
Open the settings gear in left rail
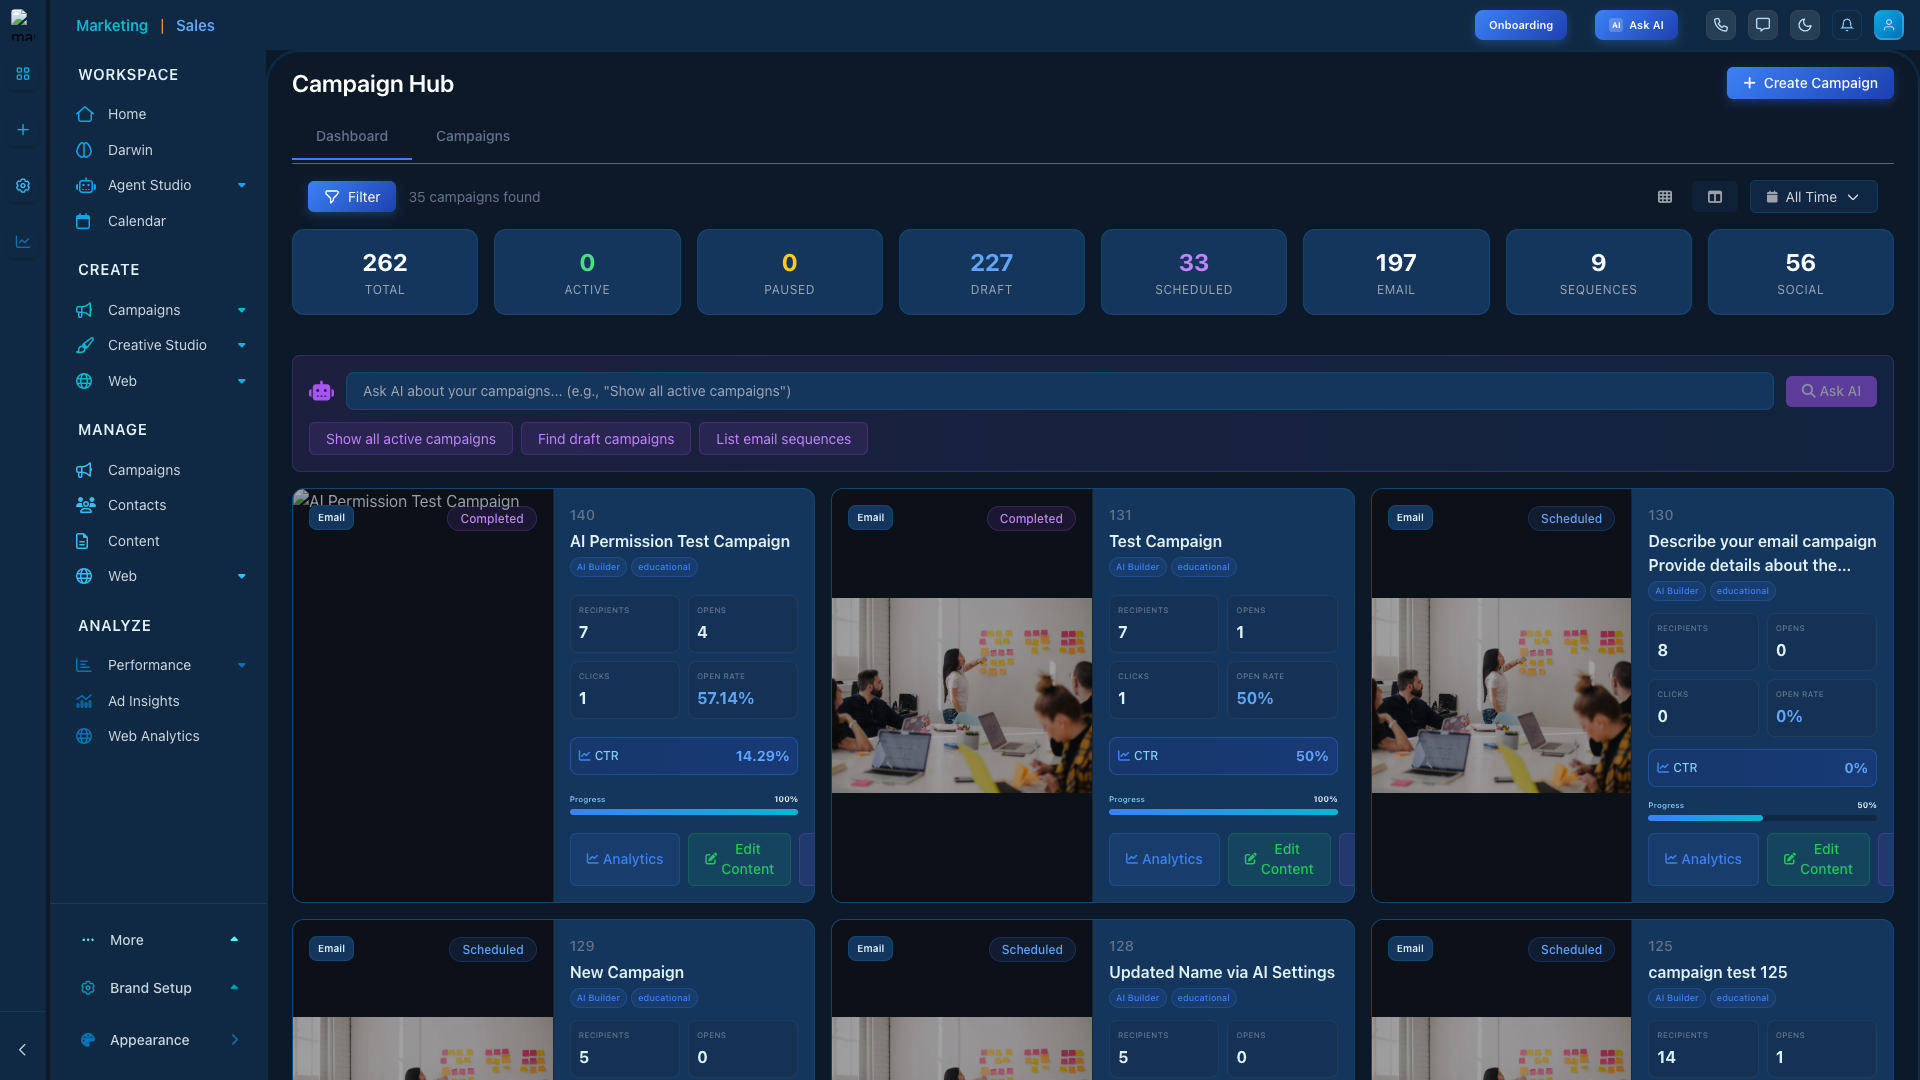[x=23, y=186]
